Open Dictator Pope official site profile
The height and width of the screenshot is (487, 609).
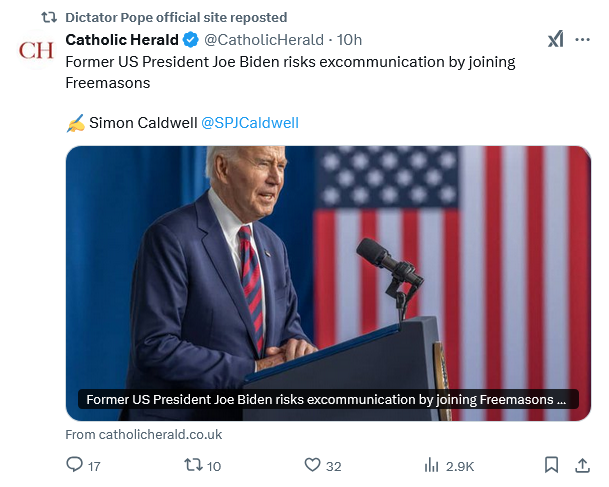coord(175,17)
